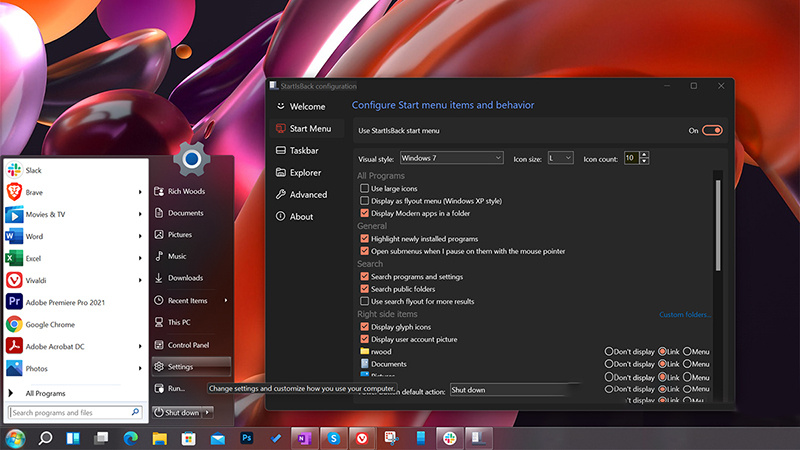Uncheck Search programs and settings

point(364,277)
